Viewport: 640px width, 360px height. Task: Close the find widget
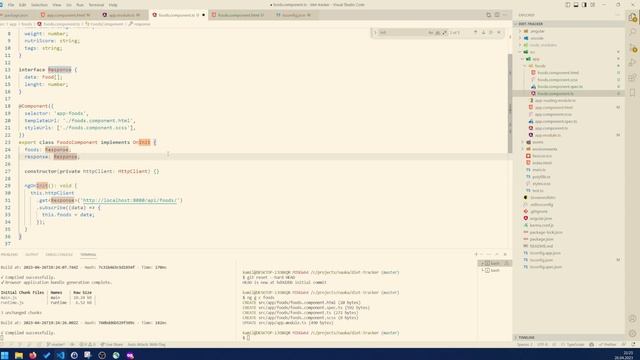(x=499, y=32)
